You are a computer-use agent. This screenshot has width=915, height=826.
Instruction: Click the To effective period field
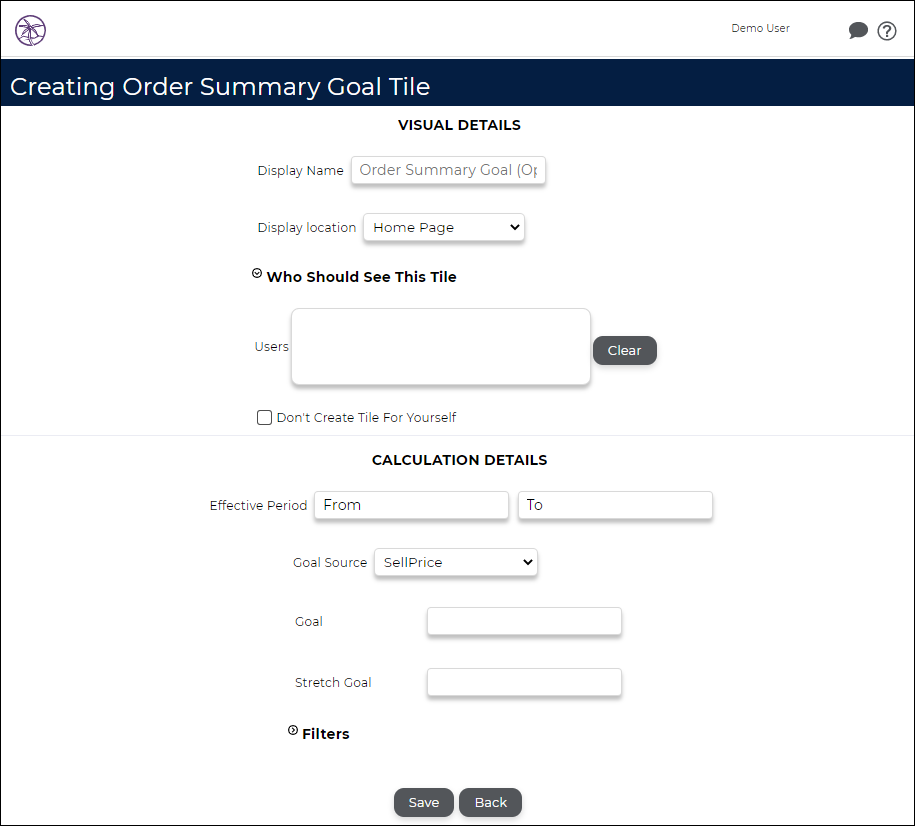[x=614, y=505]
